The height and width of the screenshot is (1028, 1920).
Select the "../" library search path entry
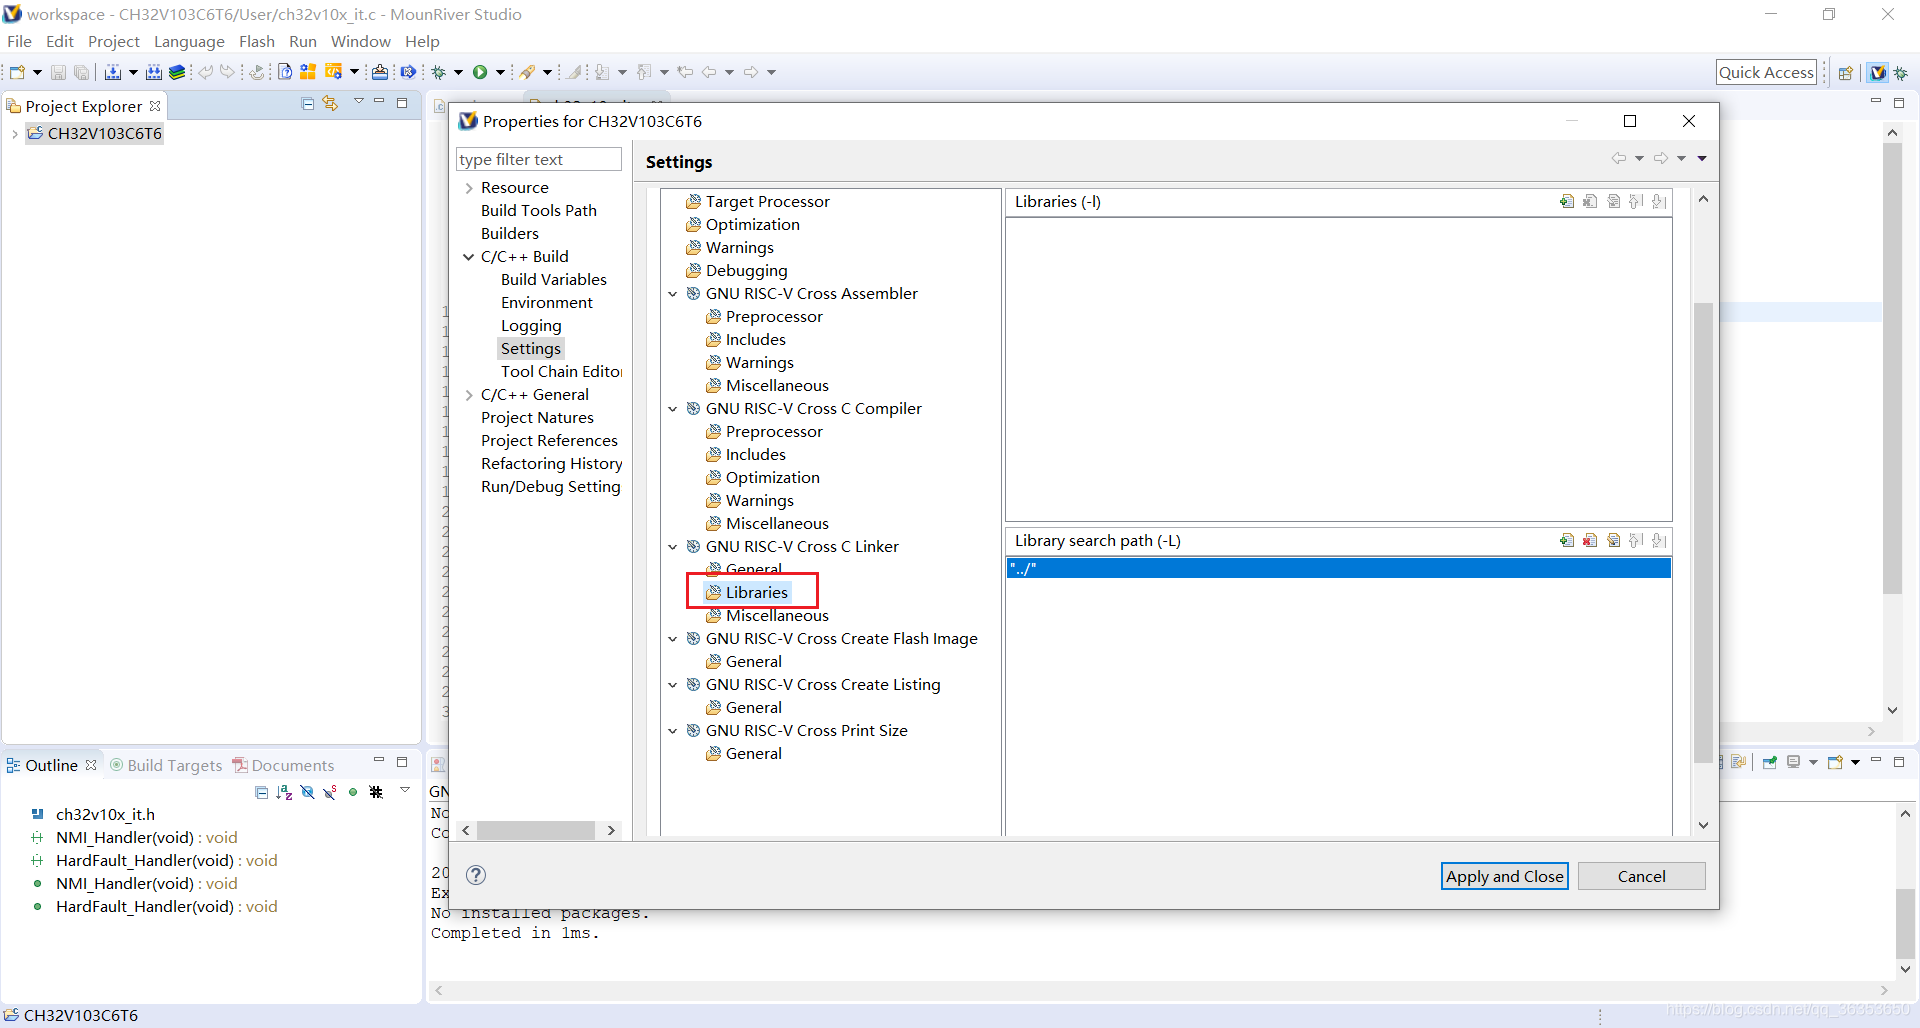(1338, 568)
